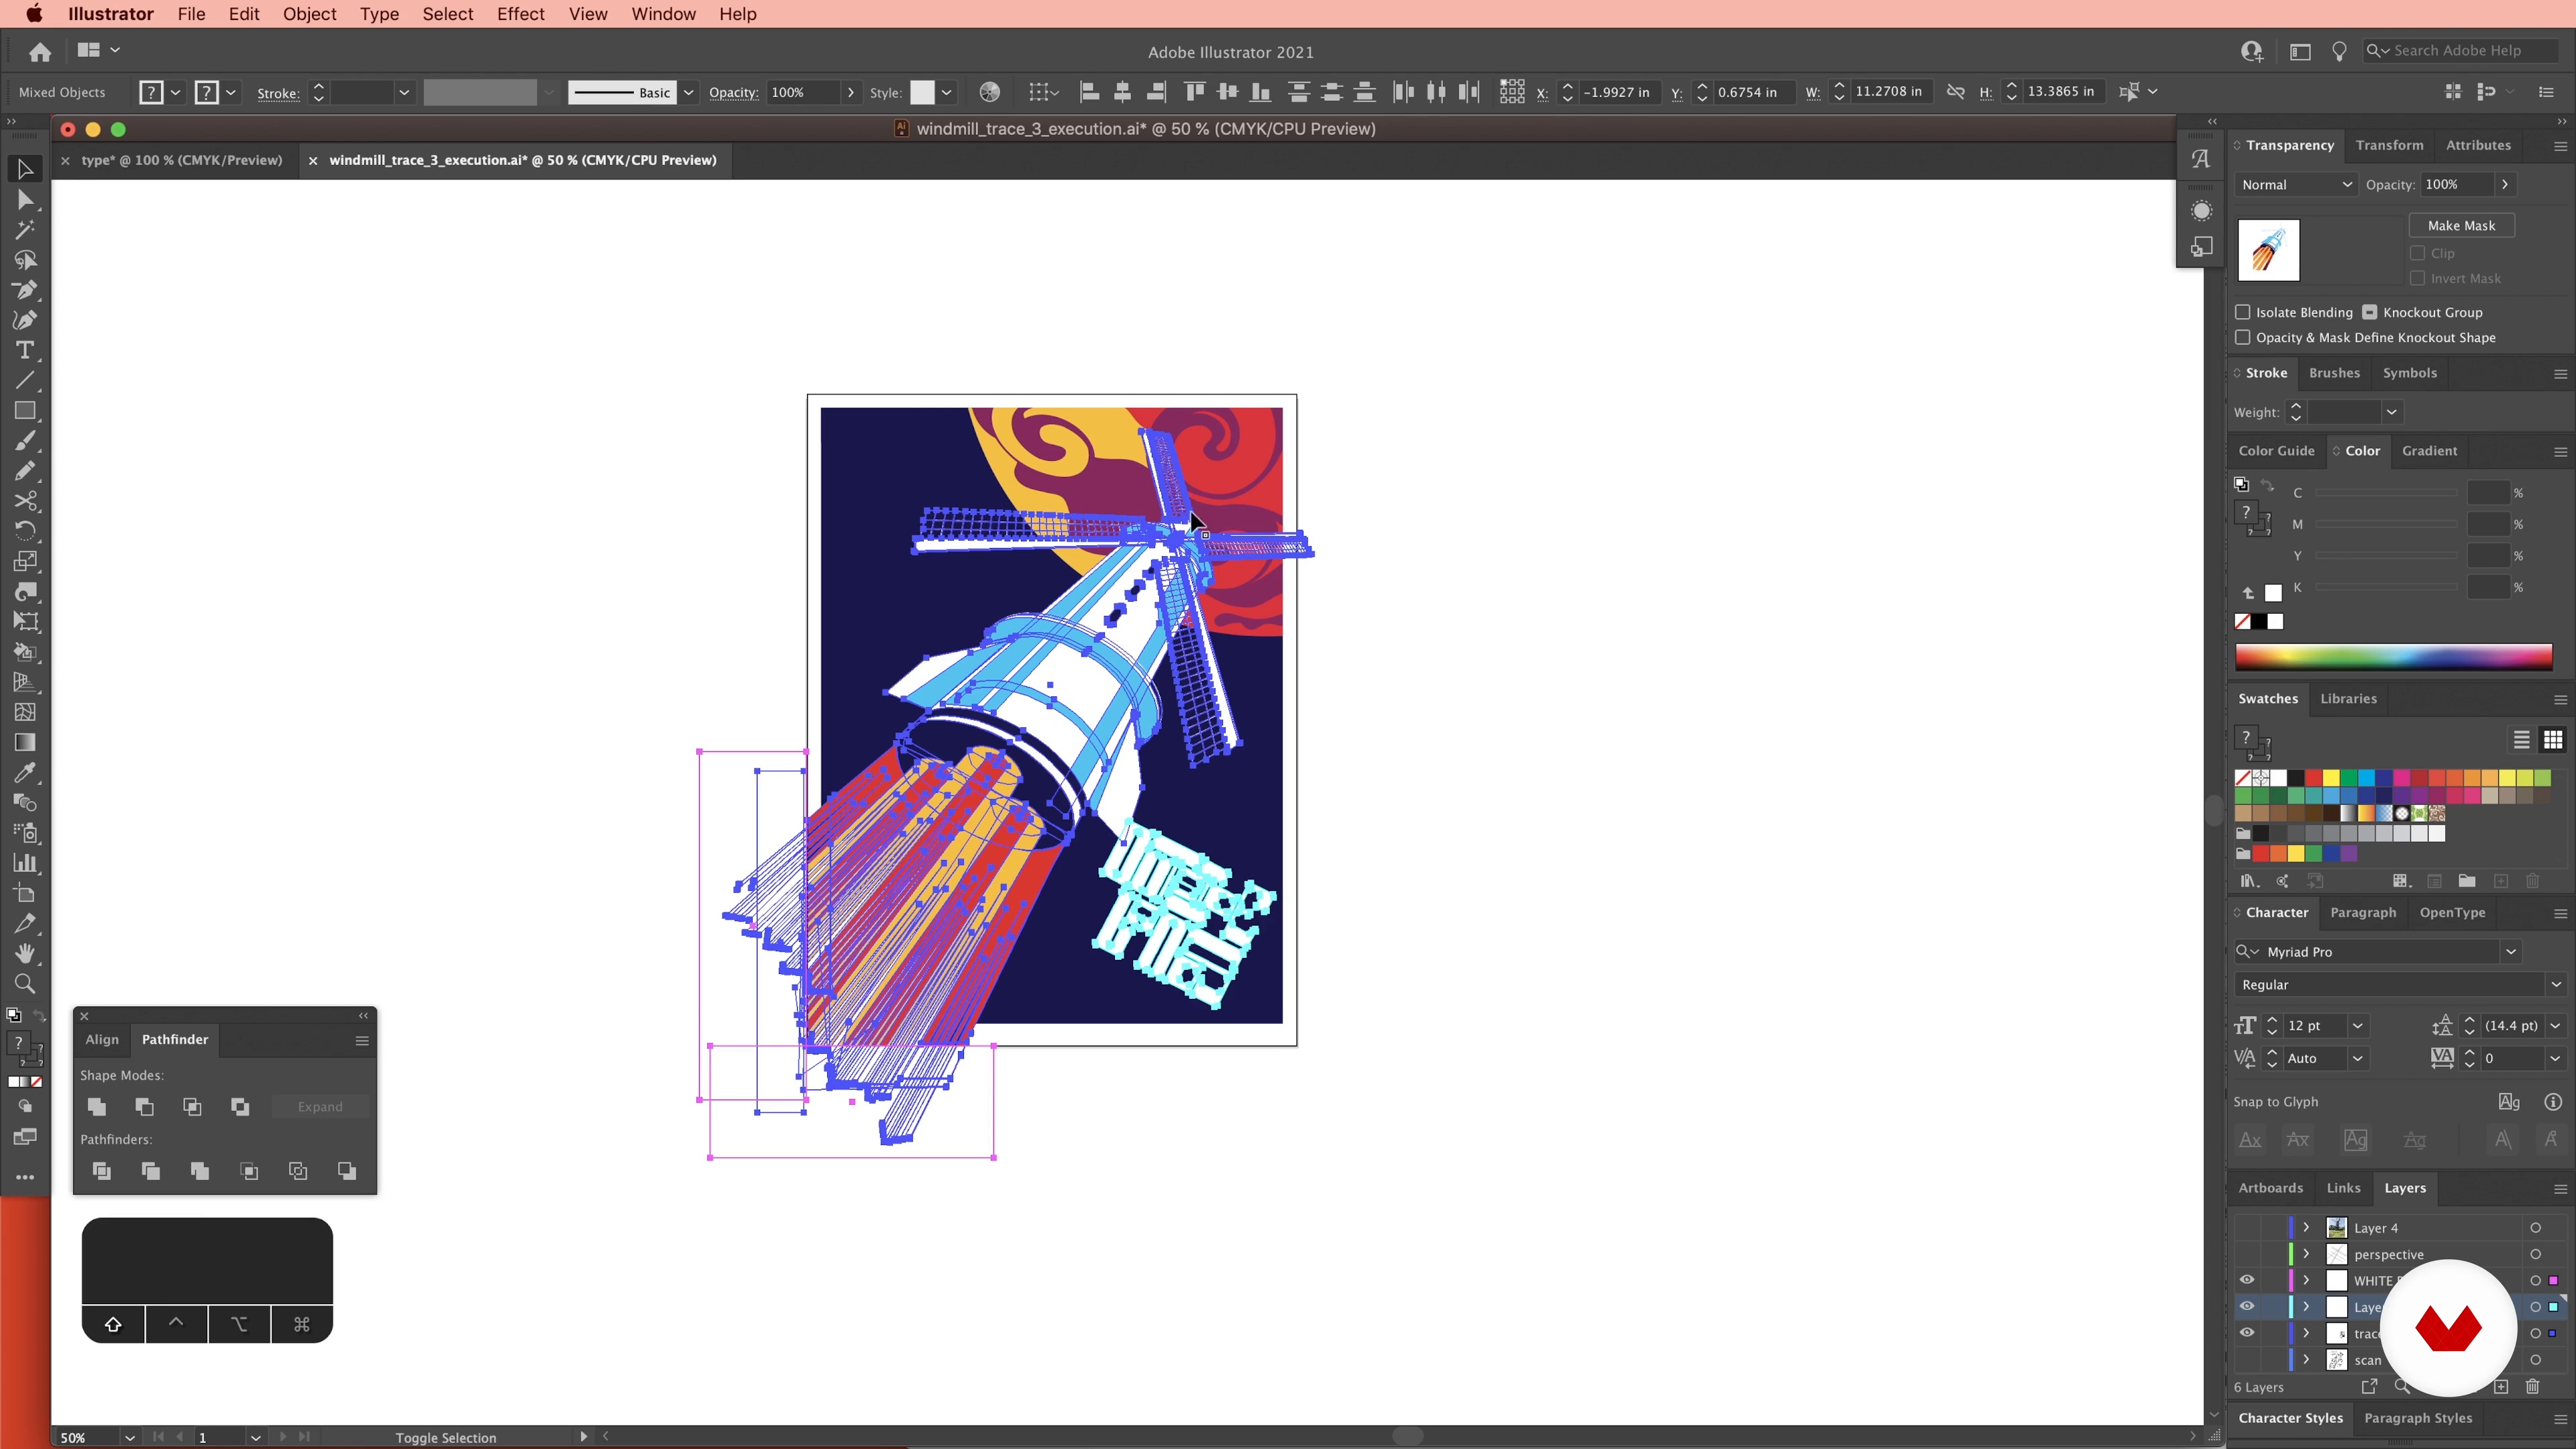Screen dimensions: 2576x1449
Task: Toggle Isolate Blending checkbox
Action: click(x=2243, y=312)
